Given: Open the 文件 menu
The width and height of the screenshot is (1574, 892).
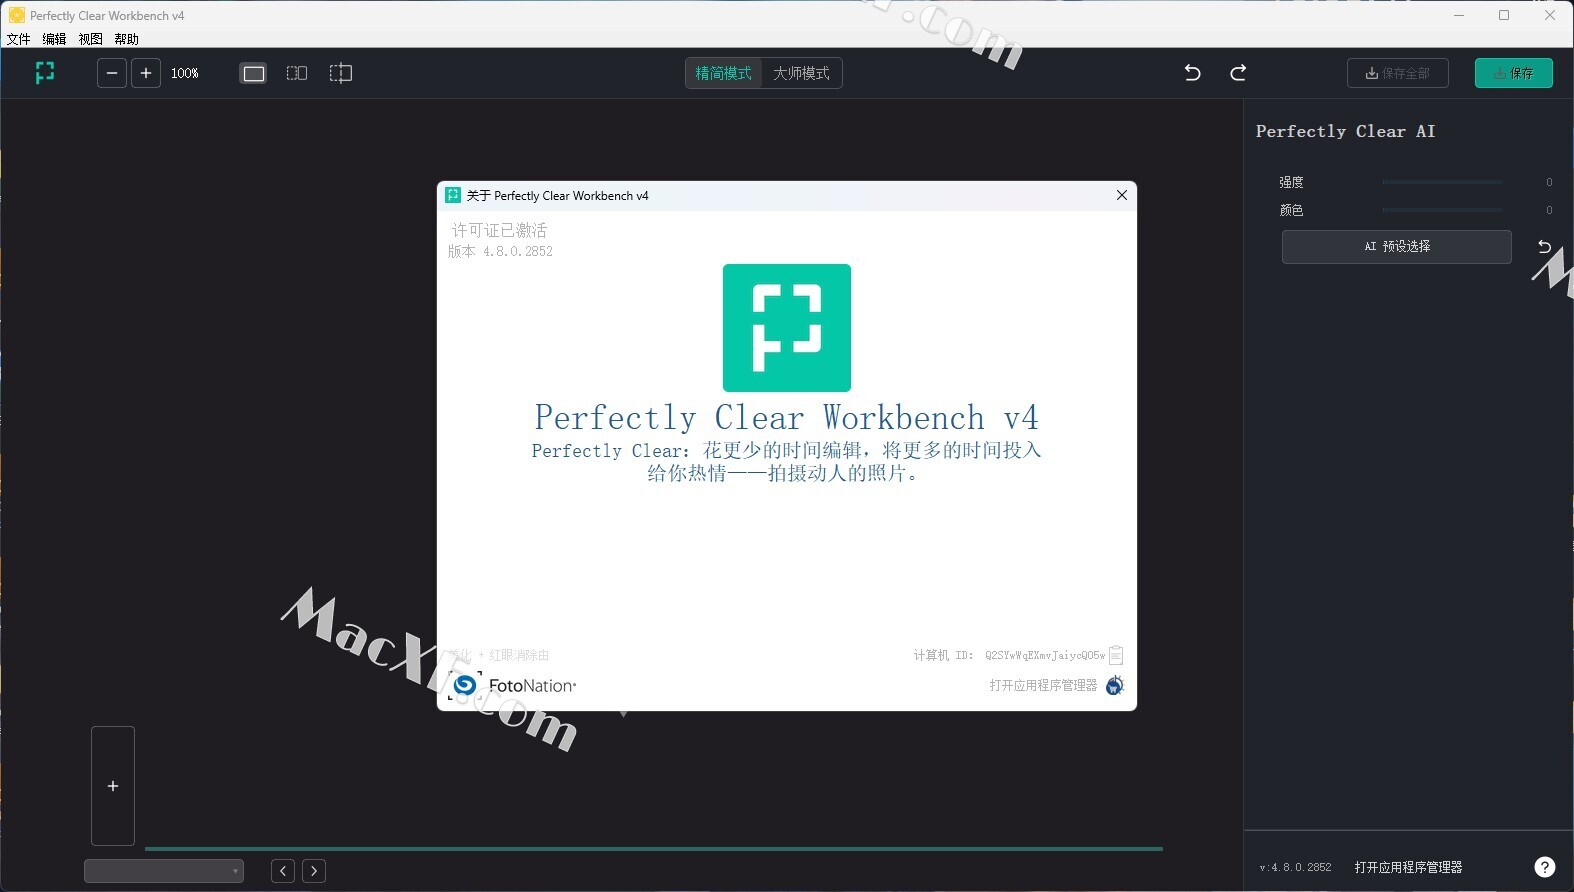Looking at the screenshot, I should click(x=18, y=39).
